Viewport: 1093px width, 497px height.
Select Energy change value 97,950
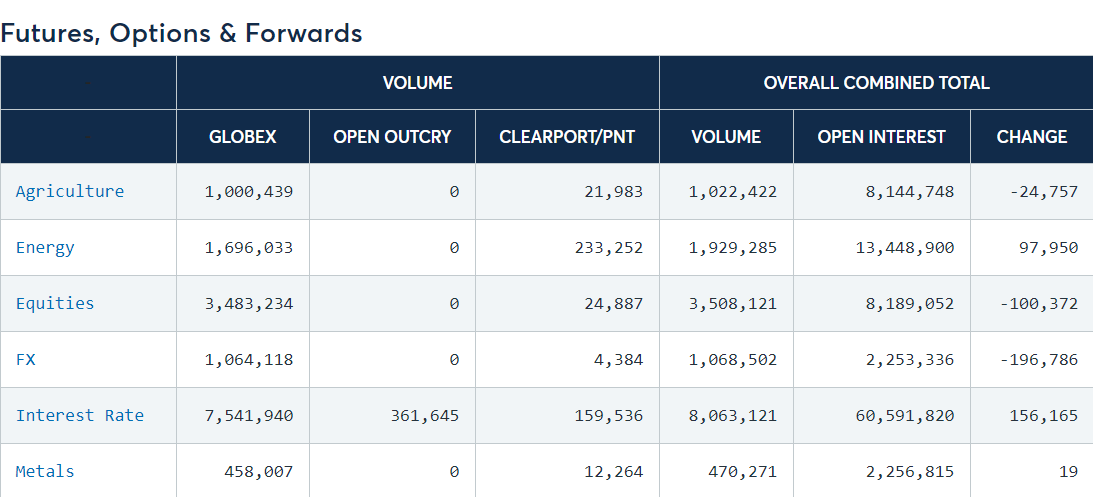pyautogui.click(x=1049, y=247)
